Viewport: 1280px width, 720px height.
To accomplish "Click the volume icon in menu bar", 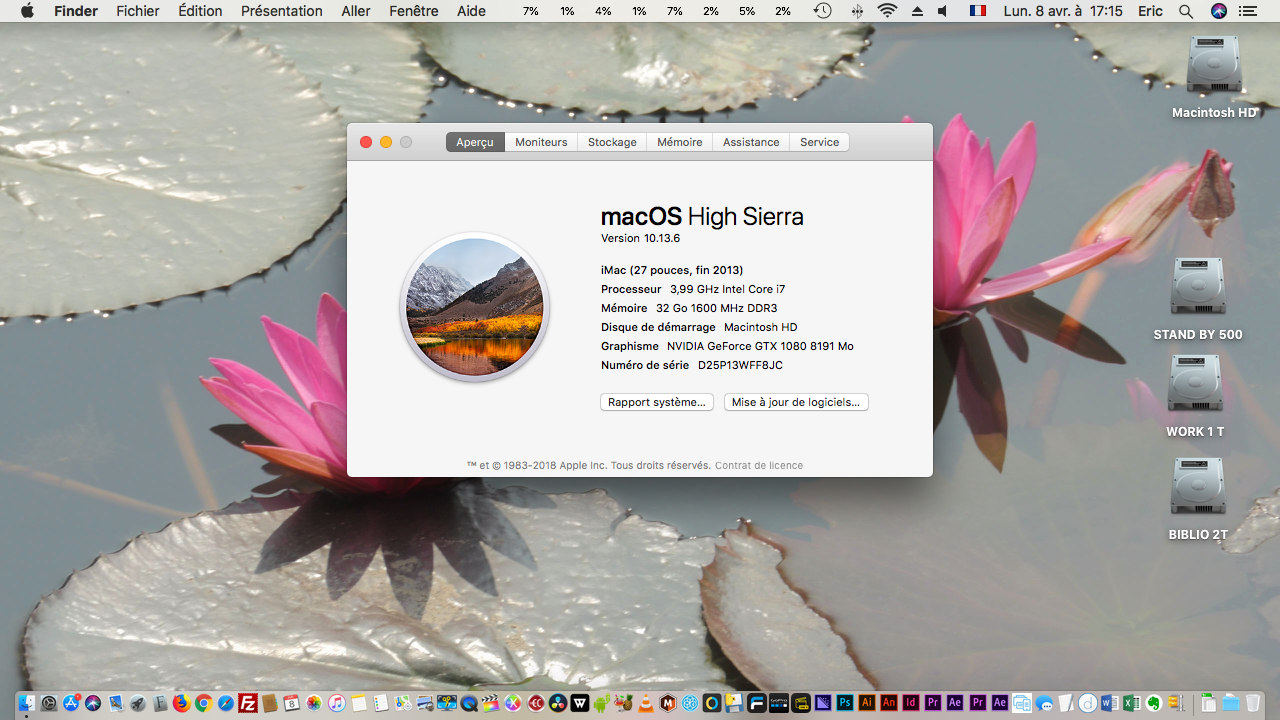I will tap(943, 11).
